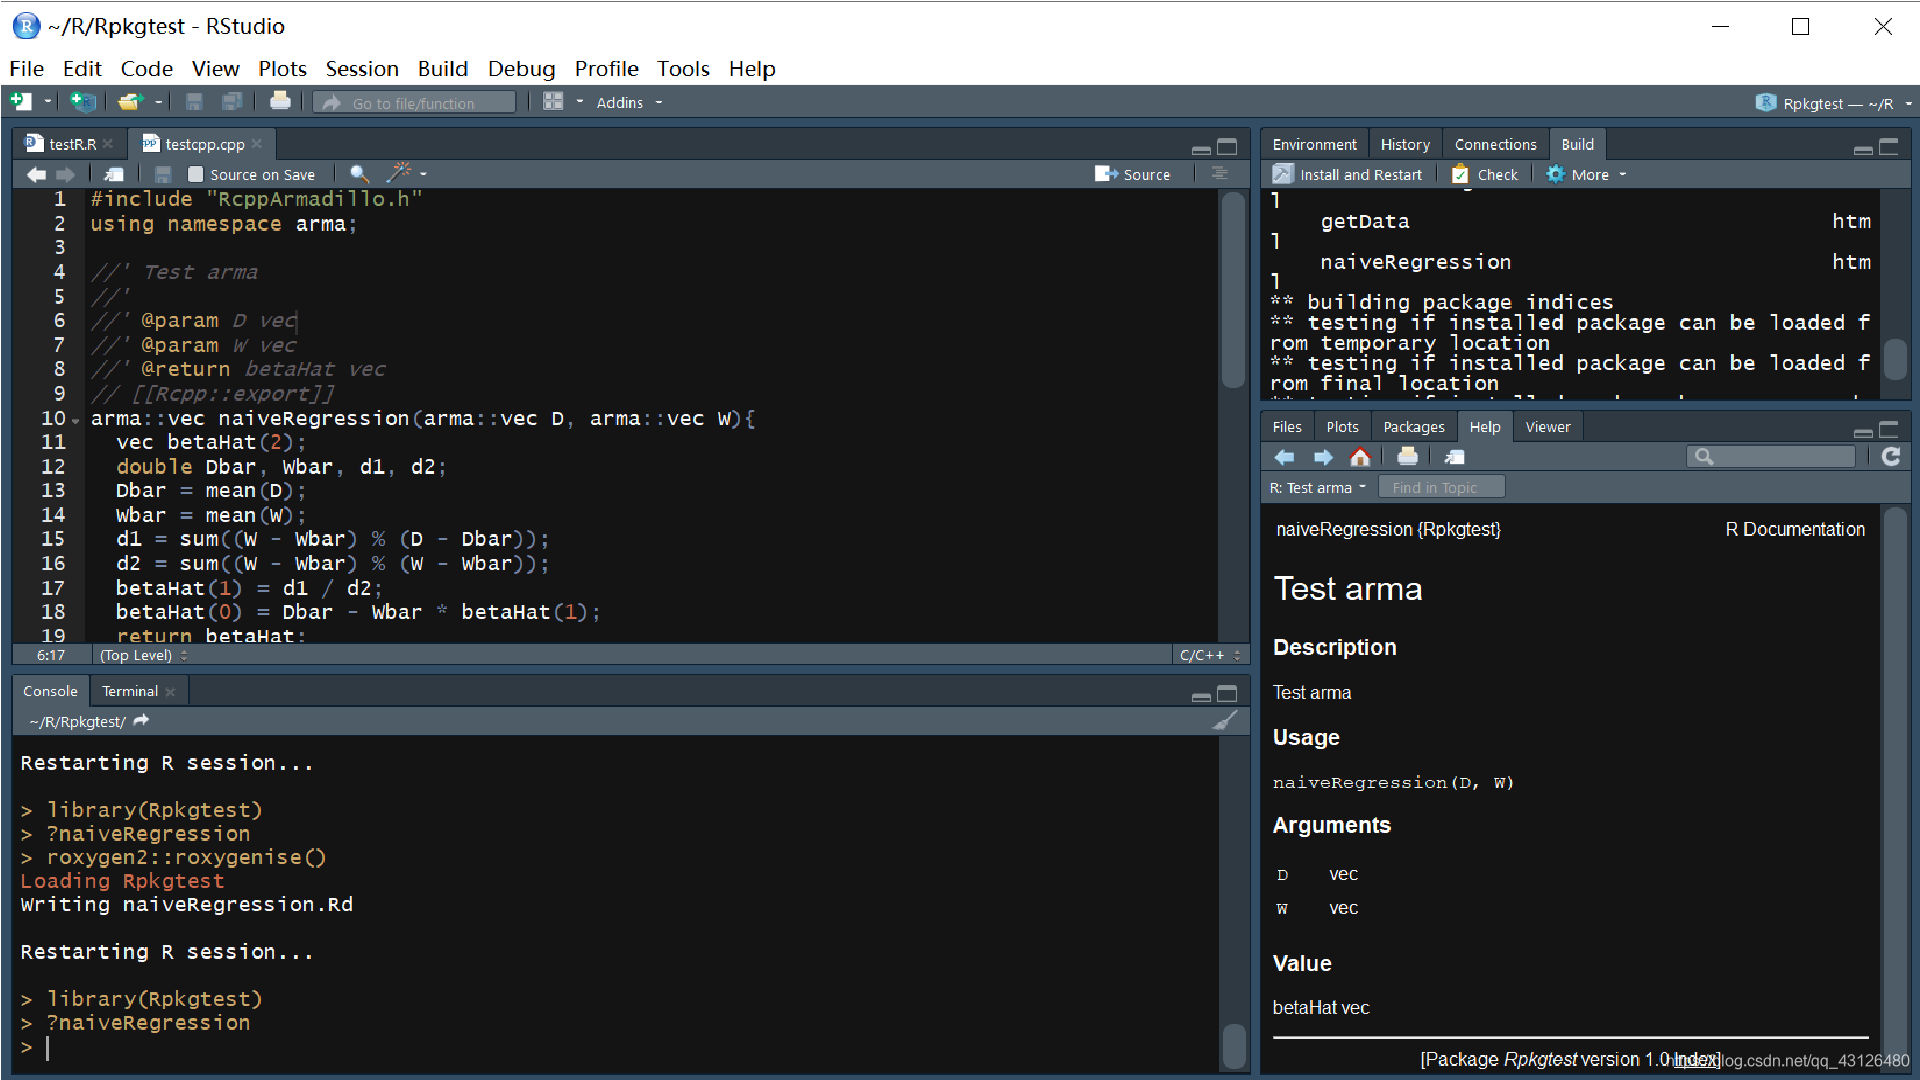The image size is (1920, 1080).
Task: Navigate back in Help pane
Action: pos(1285,457)
